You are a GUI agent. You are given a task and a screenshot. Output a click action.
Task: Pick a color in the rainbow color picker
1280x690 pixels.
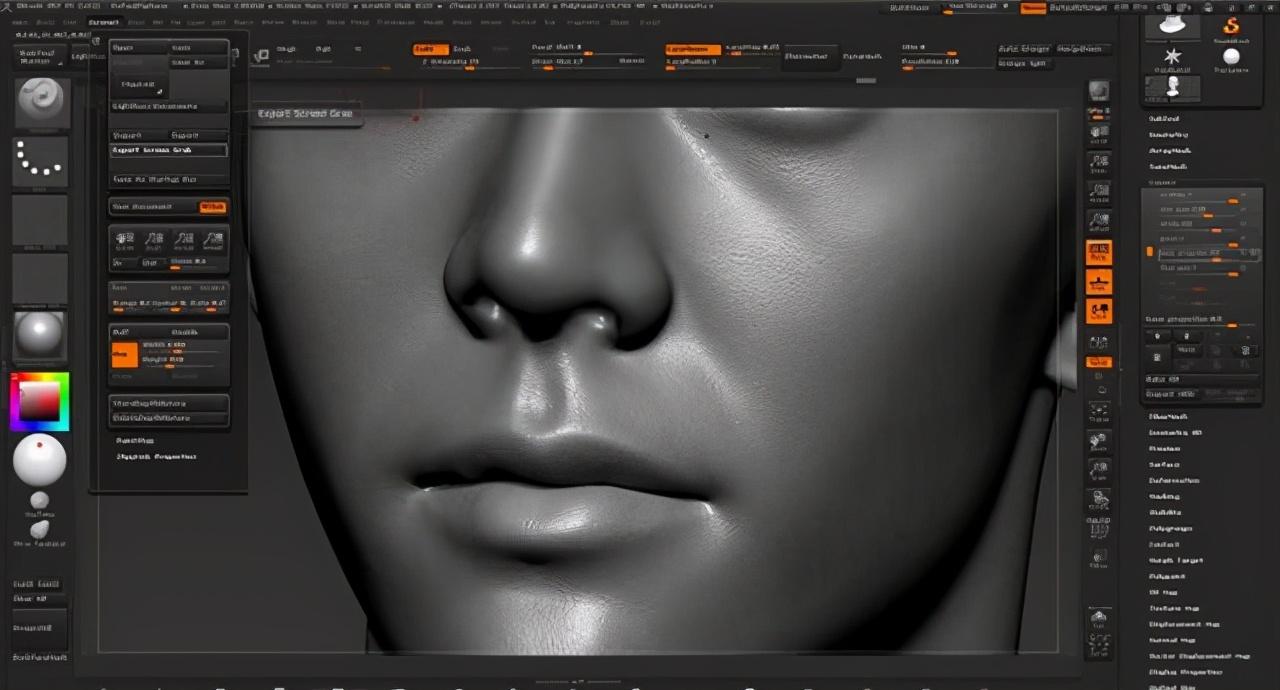tap(40, 401)
